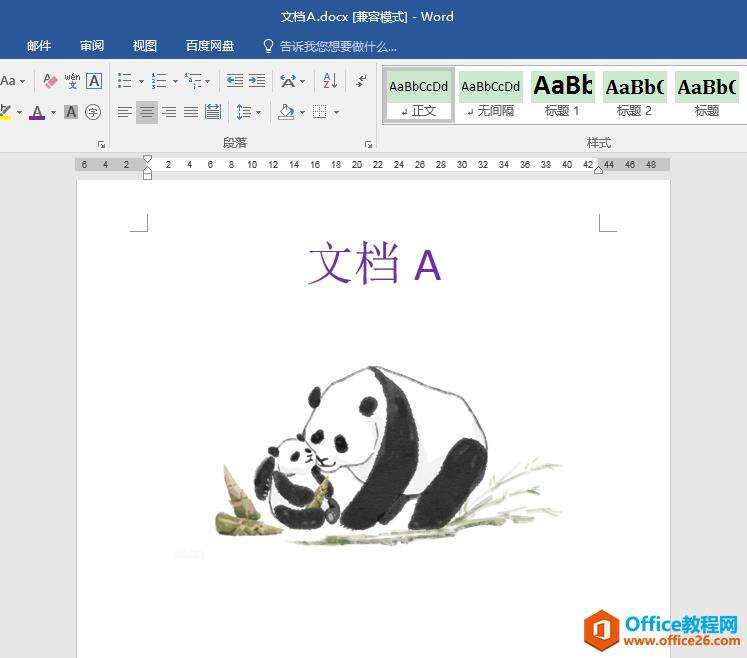Viewport: 747px width, 658px height.
Task: Apply numbered list formatting
Action: (x=159, y=81)
